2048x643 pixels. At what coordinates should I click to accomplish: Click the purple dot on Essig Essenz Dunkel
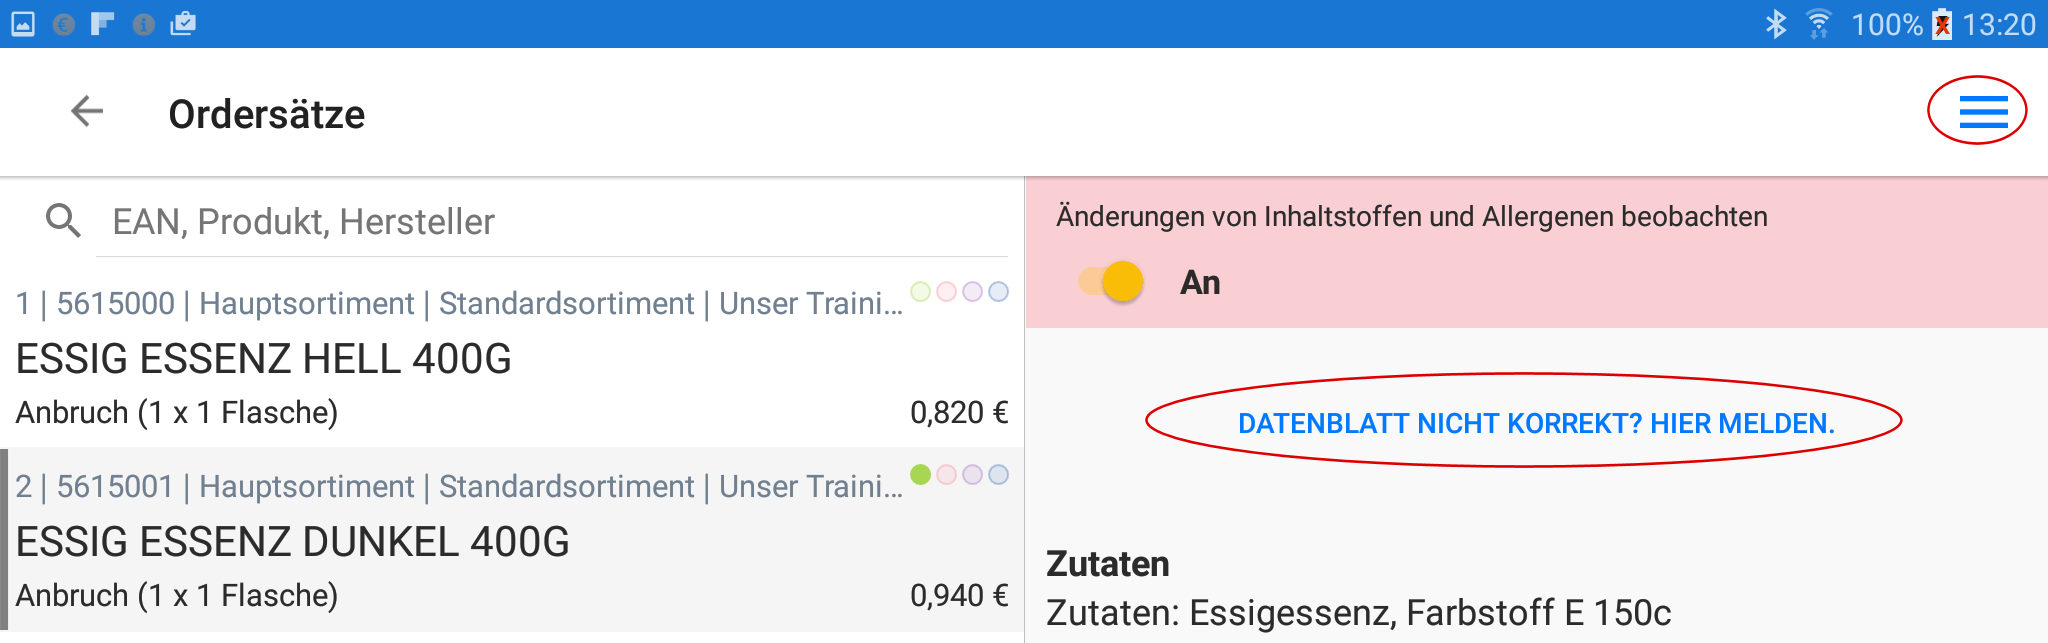click(972, 474)
